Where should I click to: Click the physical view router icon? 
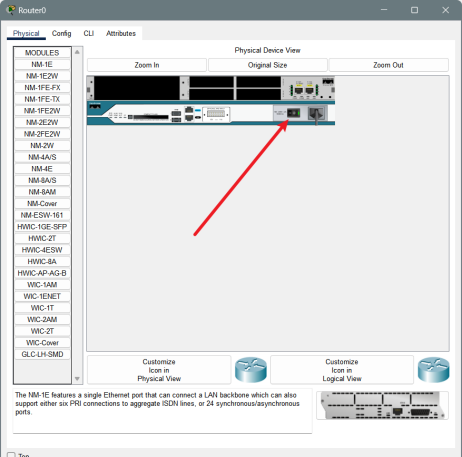click(x=251, y=370)
